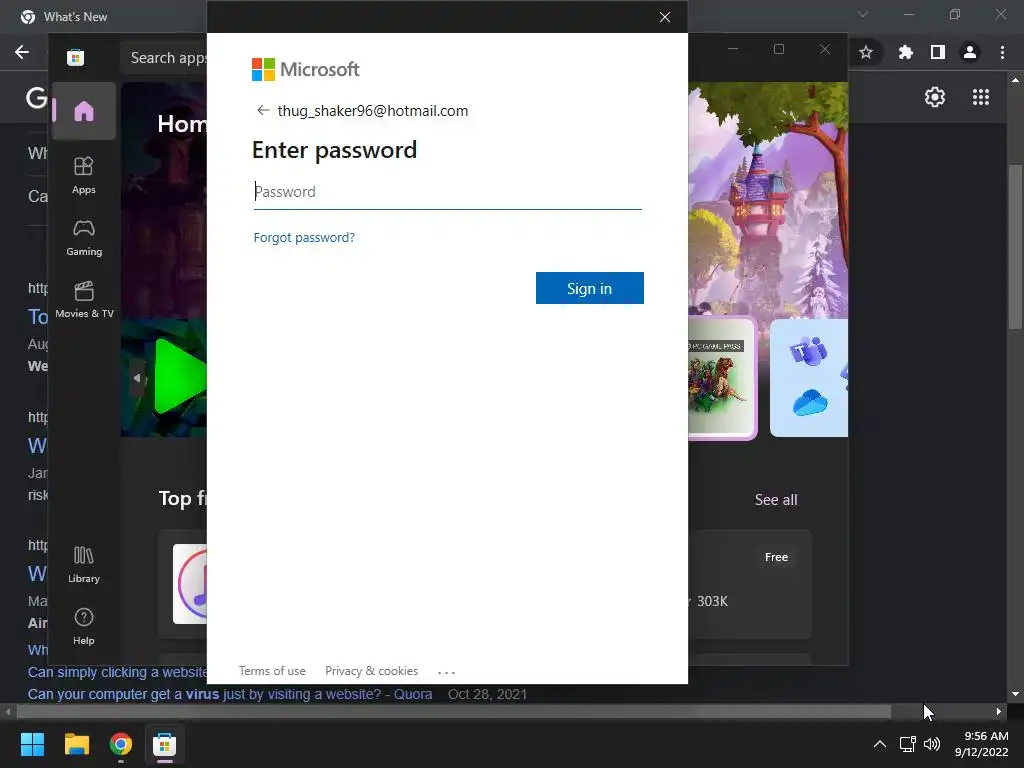
Task: Open Chrome extensions puzzle icon
Action: (x=905, y=52)
